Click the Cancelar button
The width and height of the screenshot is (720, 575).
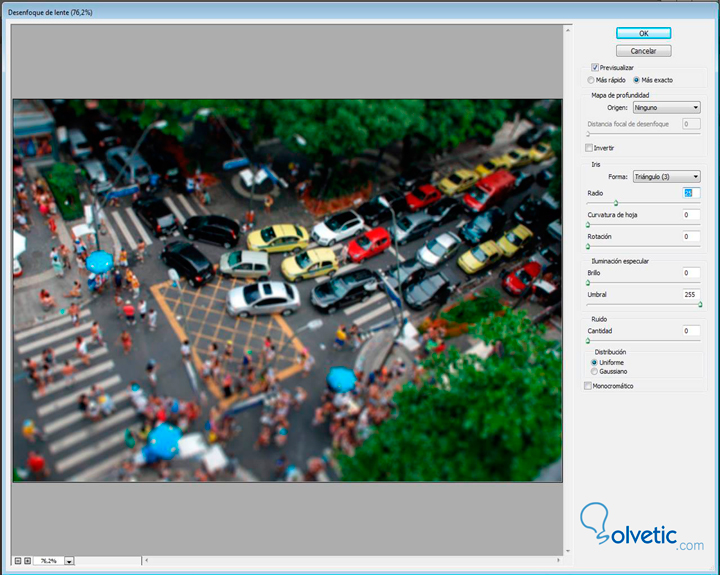point(643,51)
